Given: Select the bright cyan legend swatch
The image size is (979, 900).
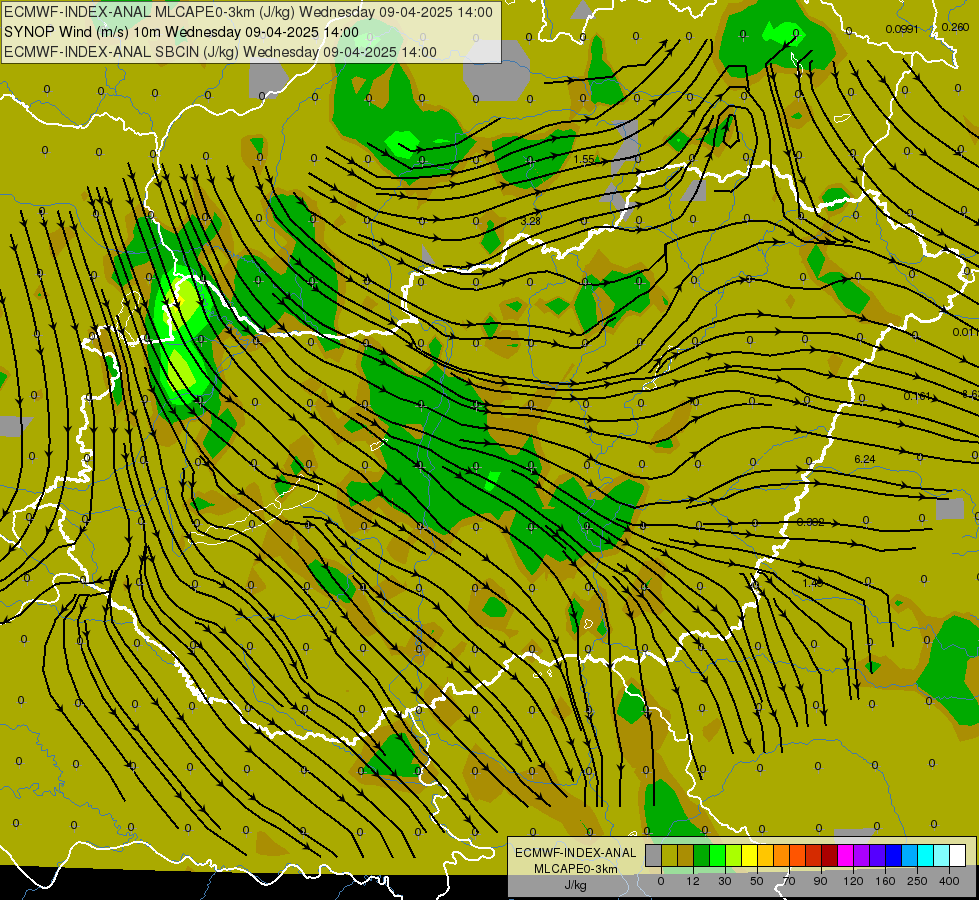Looking at the screenshot, I should coord(925,855).
